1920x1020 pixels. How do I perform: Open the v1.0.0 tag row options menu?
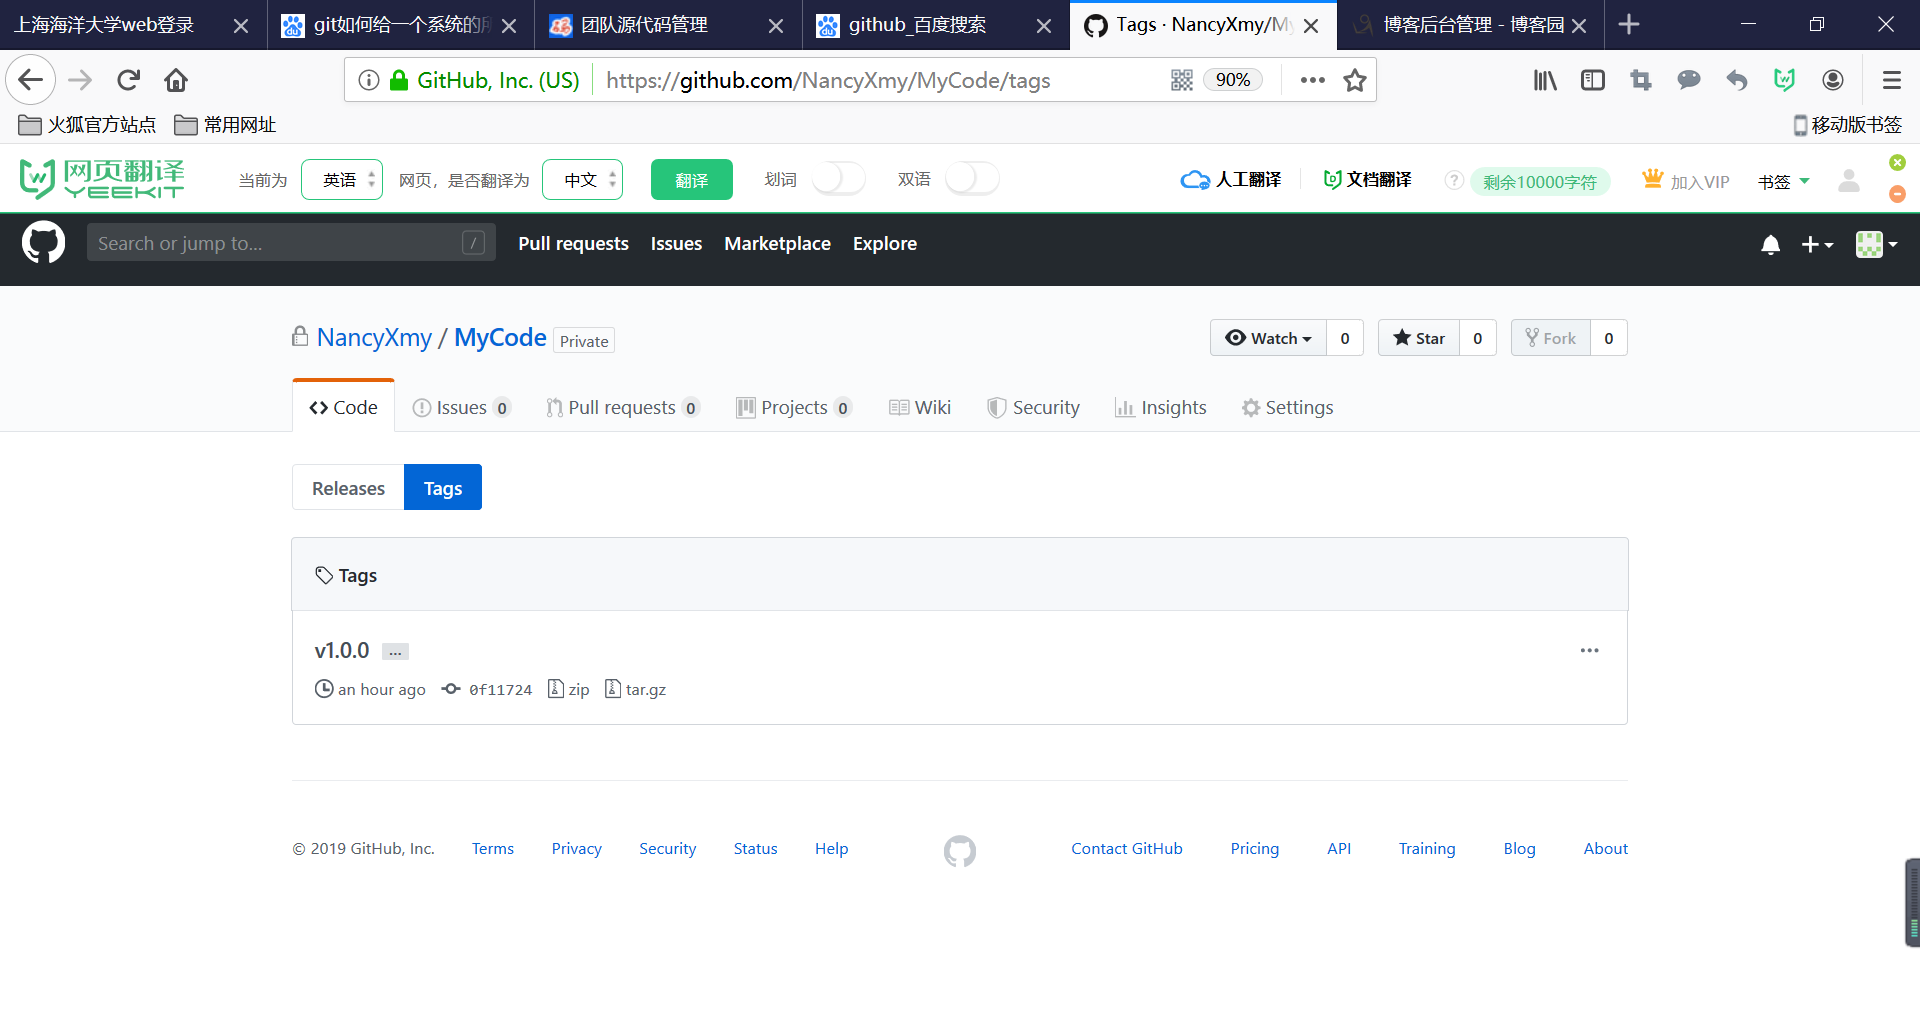pyautogui.click(x=1589, y=651)
